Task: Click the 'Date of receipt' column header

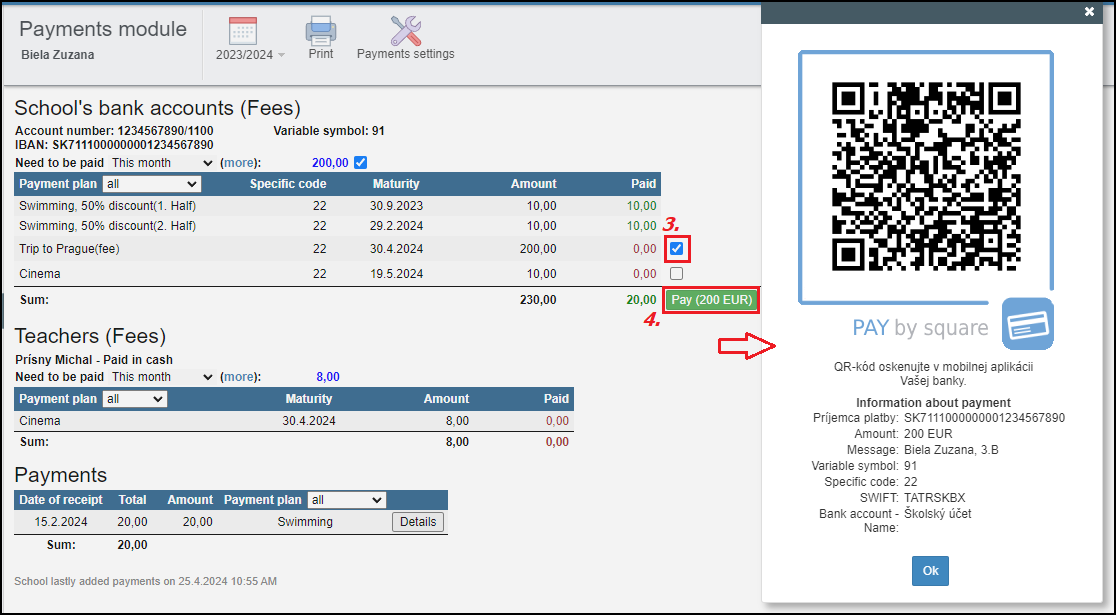Action: tap(61, 500)
